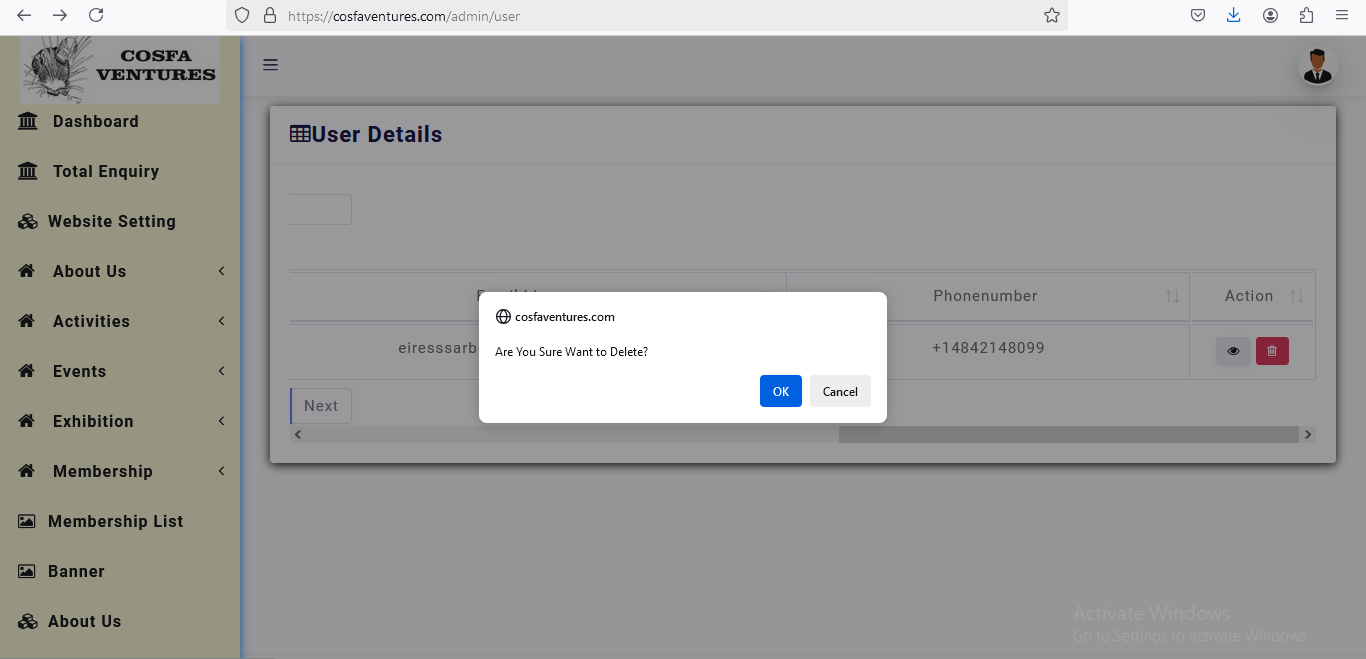Click the Banner image icon in sidebar
The height and width of the screenshot is (659, 1366).
click(27, 571)
